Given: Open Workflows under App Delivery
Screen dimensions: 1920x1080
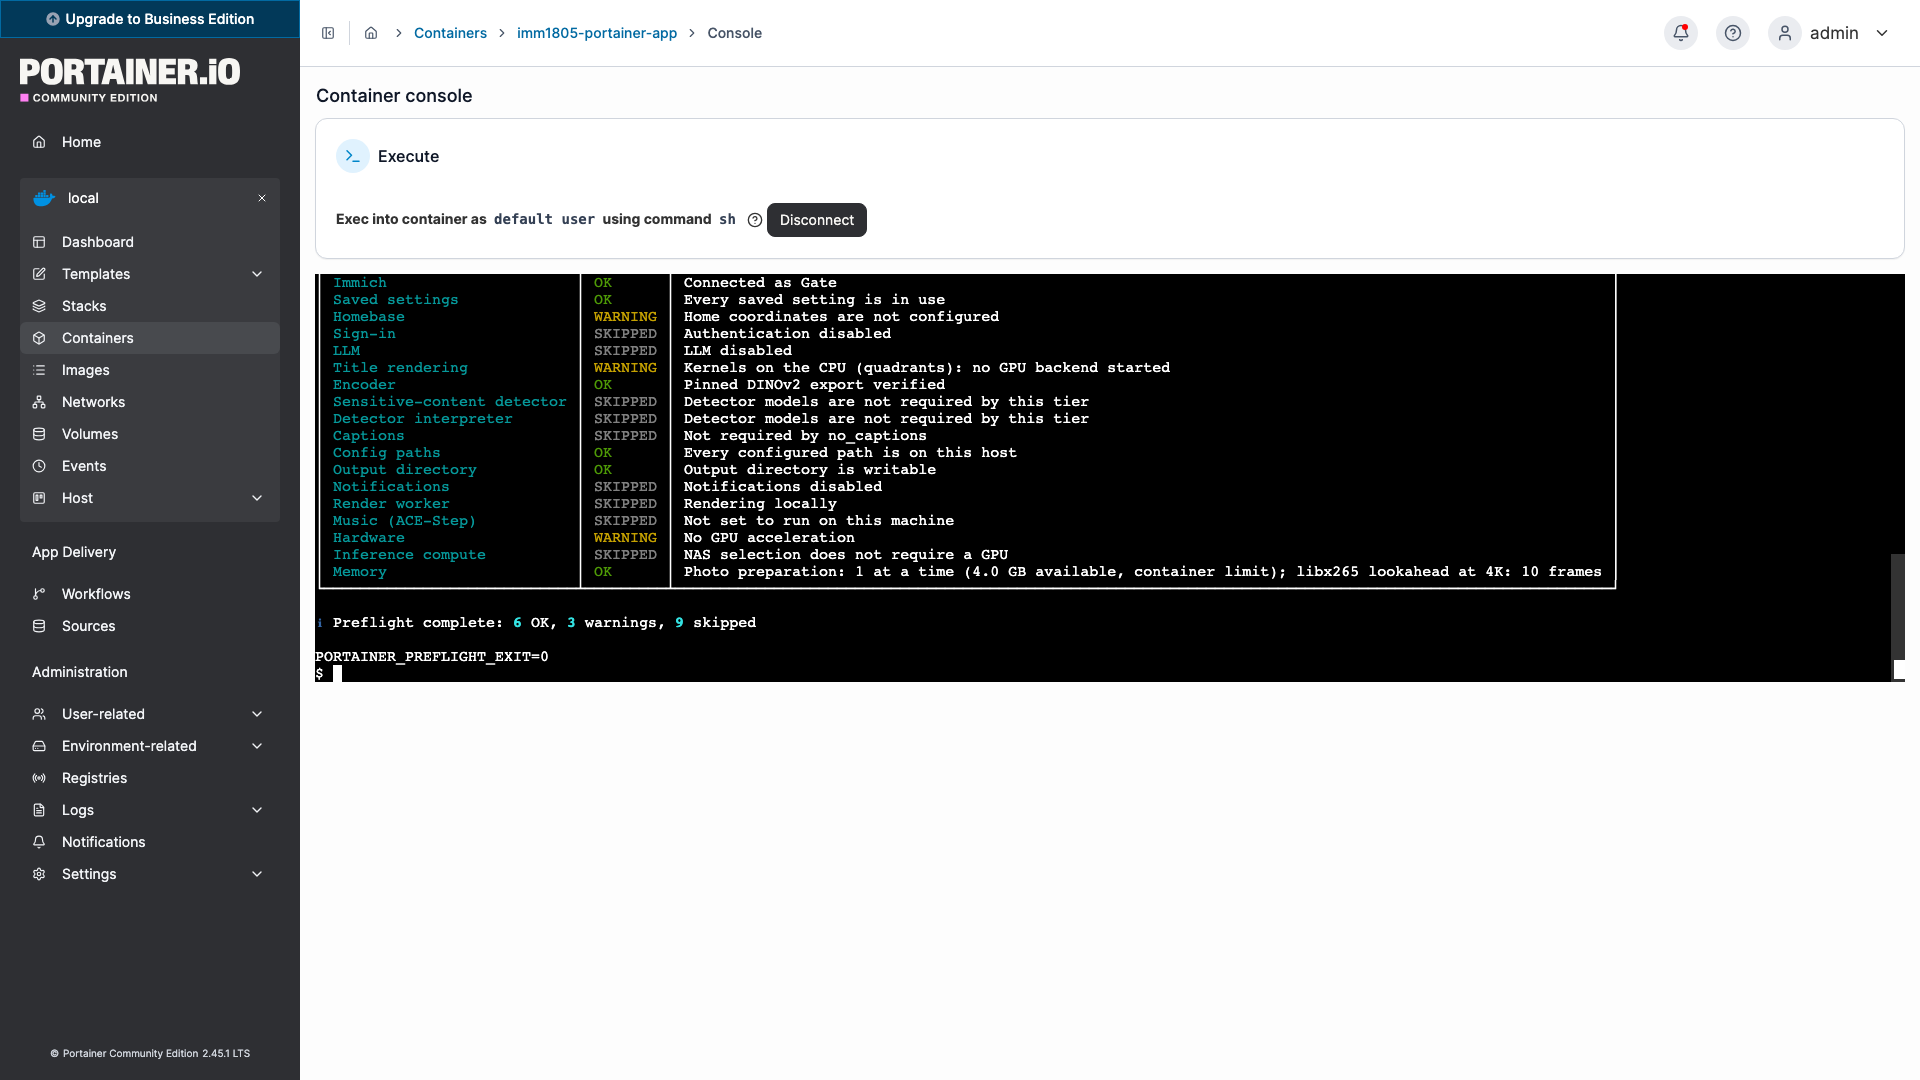Looking at the screenshot, I should point(150,594).
